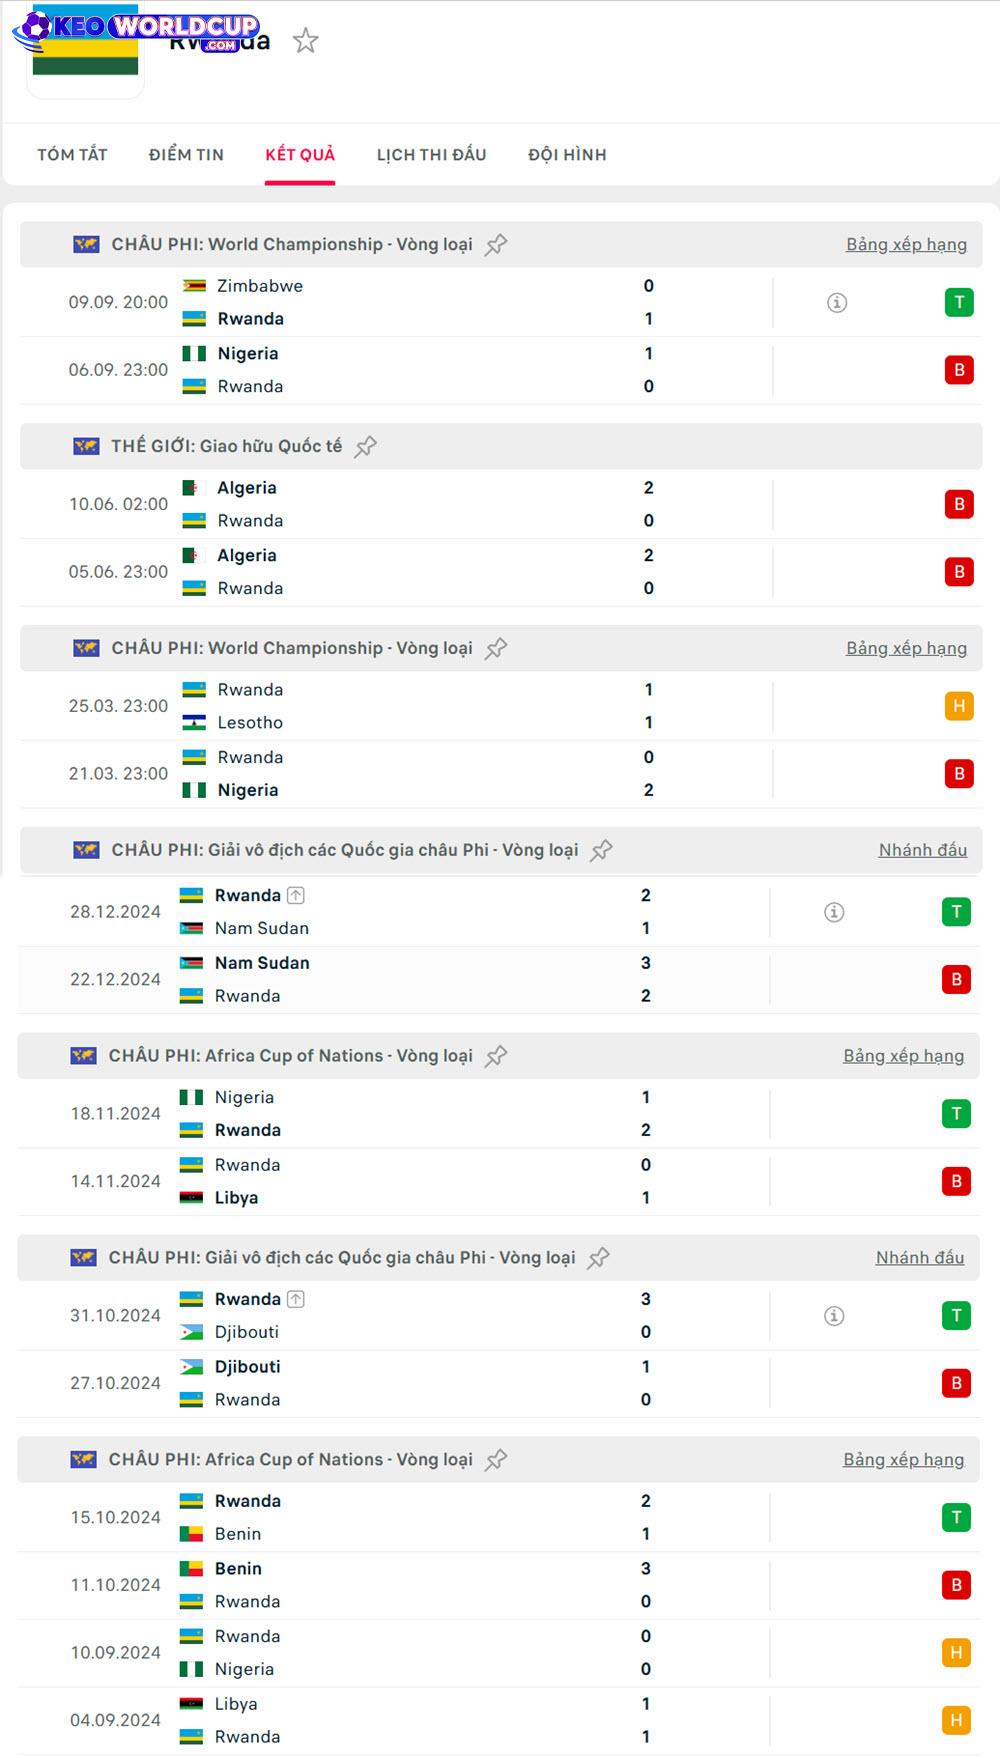Open the LỊCH THI ĐẤU tab
The width and height of the screenshot is (1000, 1758).
431,155
